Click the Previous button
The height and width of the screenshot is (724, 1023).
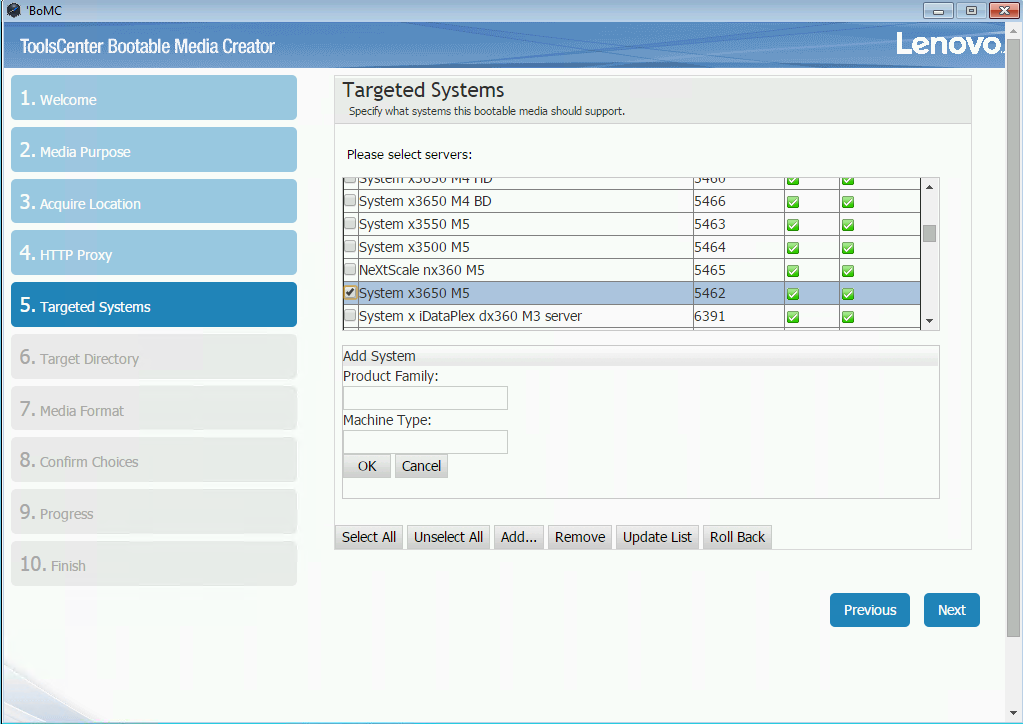870,610
